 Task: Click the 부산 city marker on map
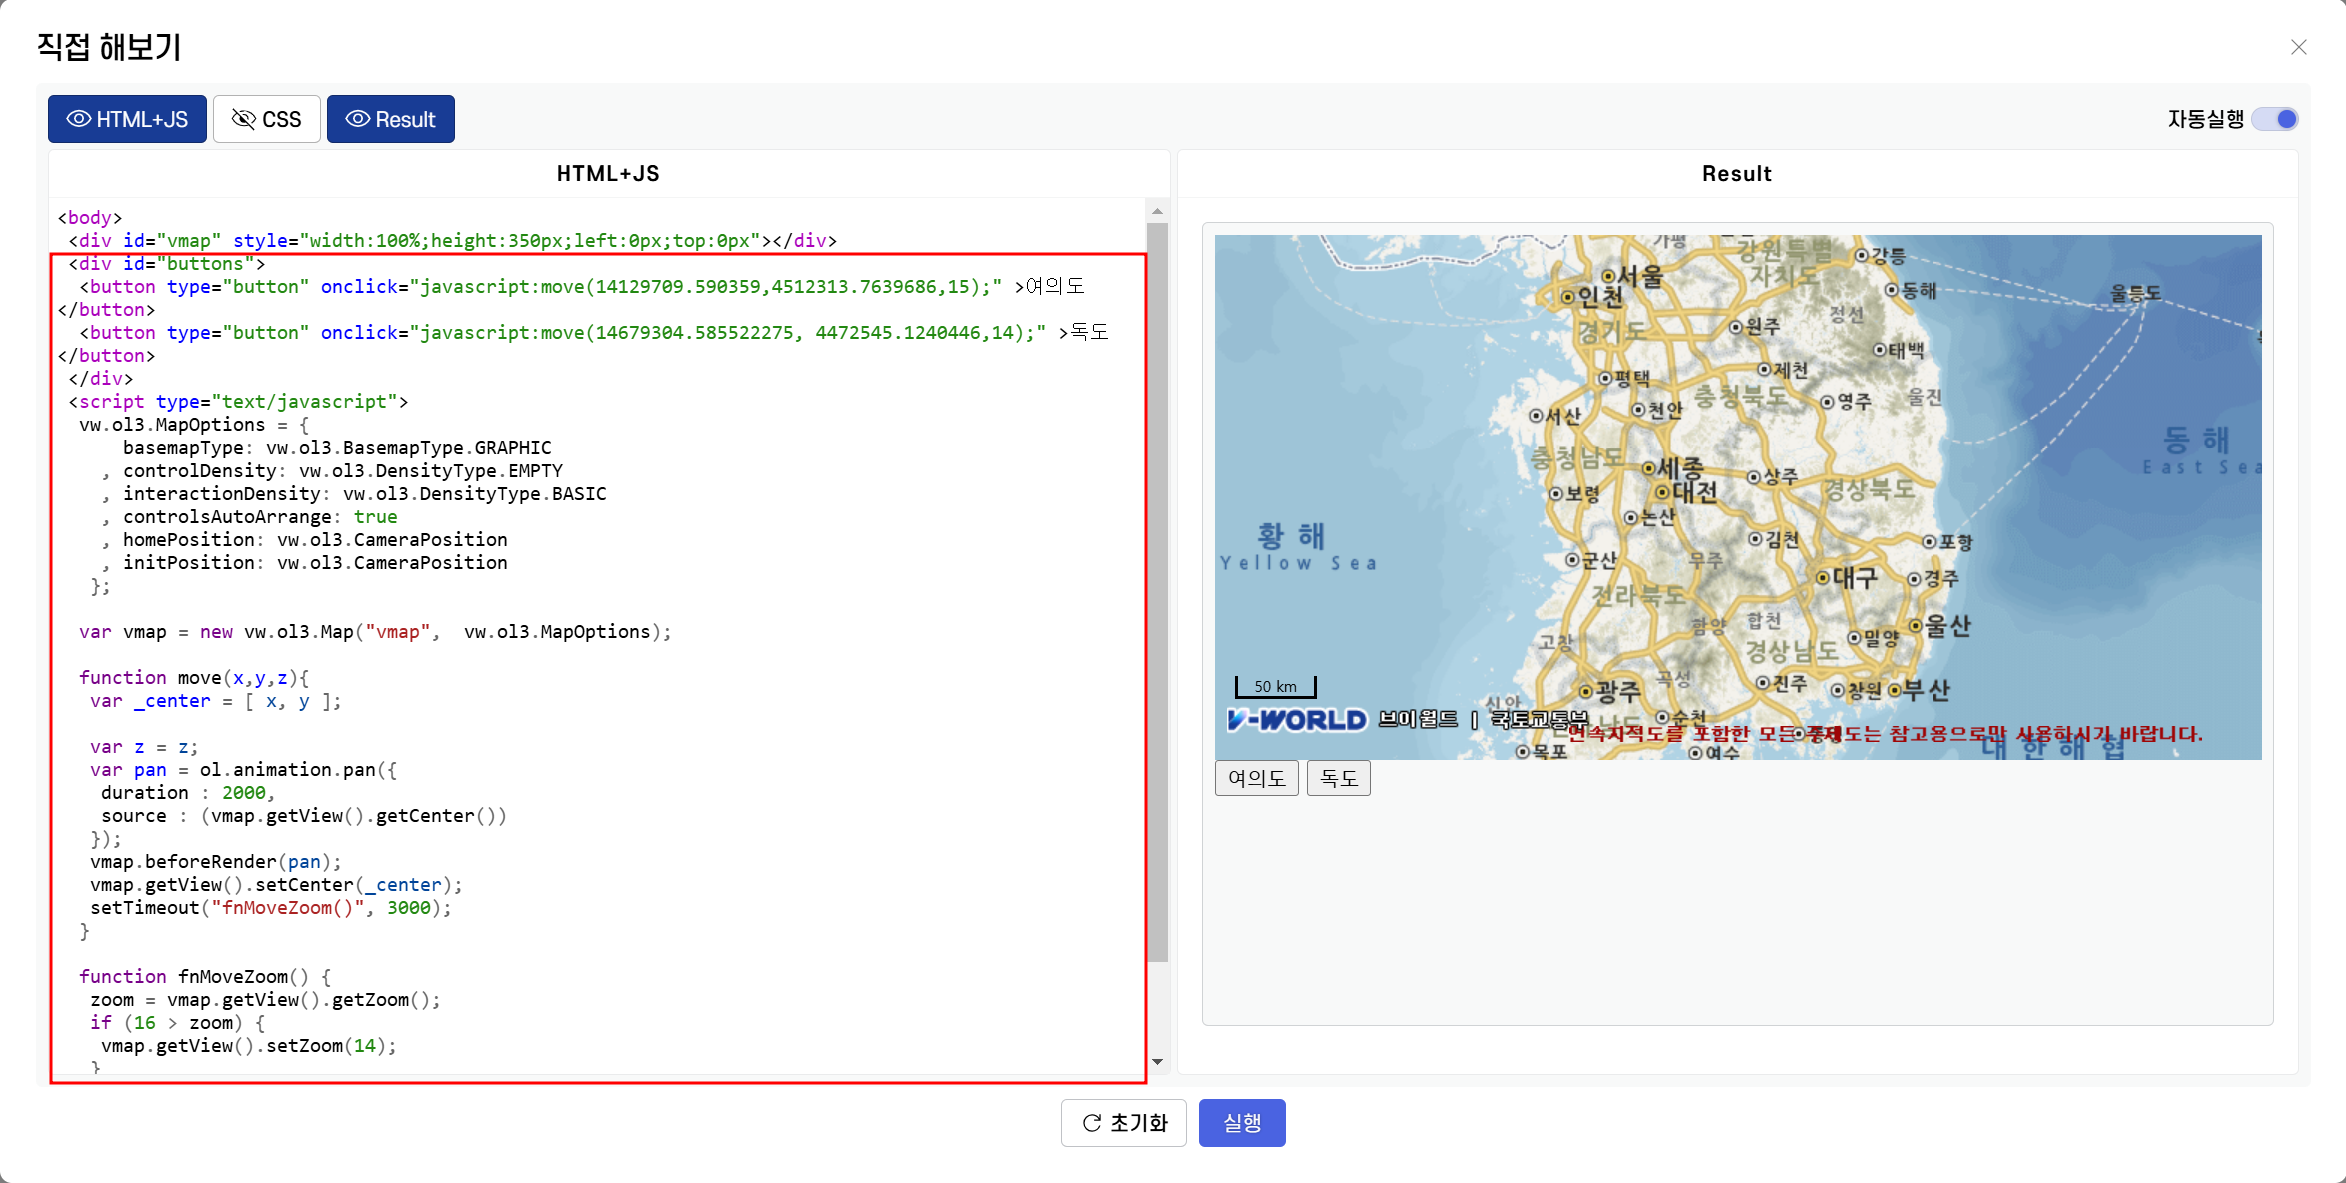coord(1895,690)
